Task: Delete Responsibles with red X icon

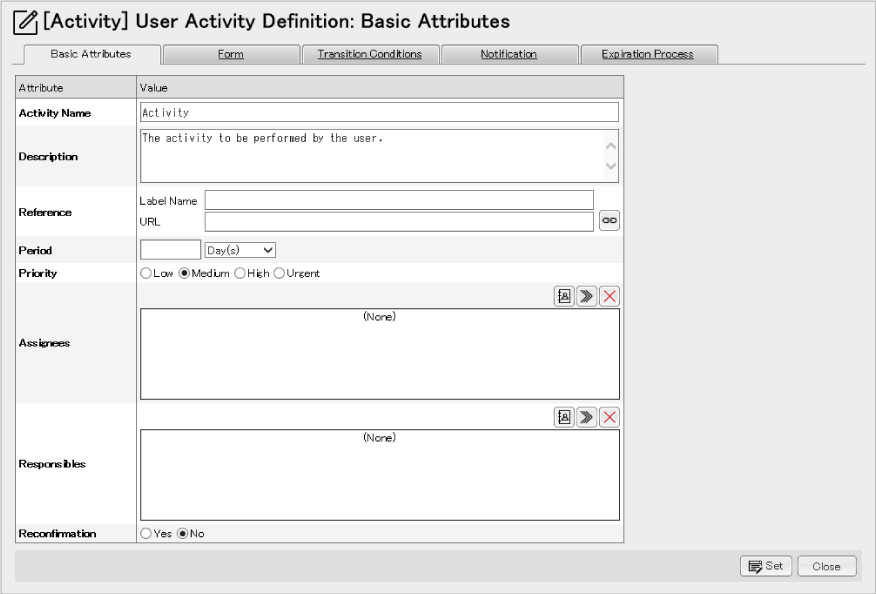Action: [x=609, y=417]
